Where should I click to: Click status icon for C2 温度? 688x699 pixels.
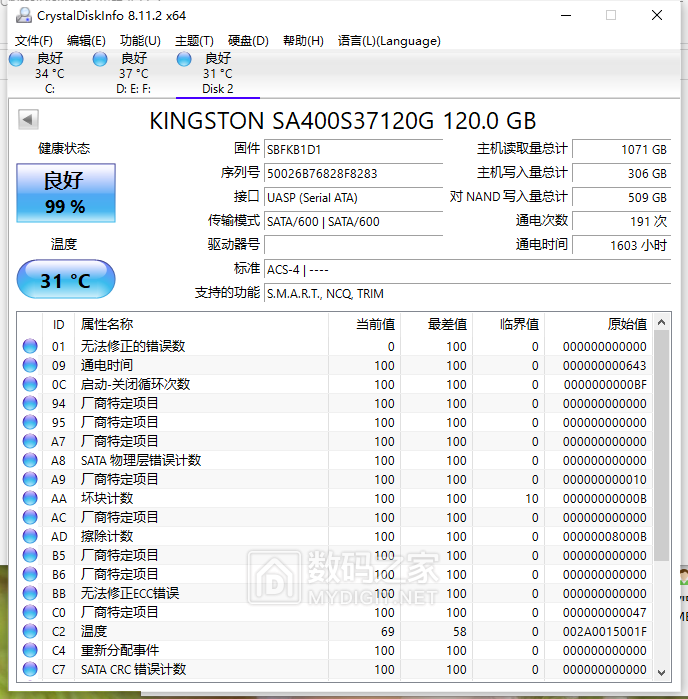tap(30, 631)
